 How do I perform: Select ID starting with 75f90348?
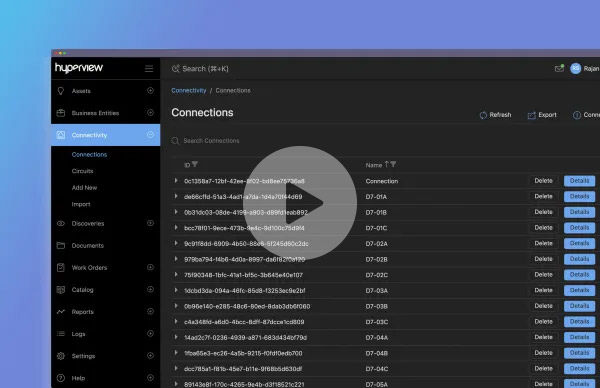click(x=243, y=275)
